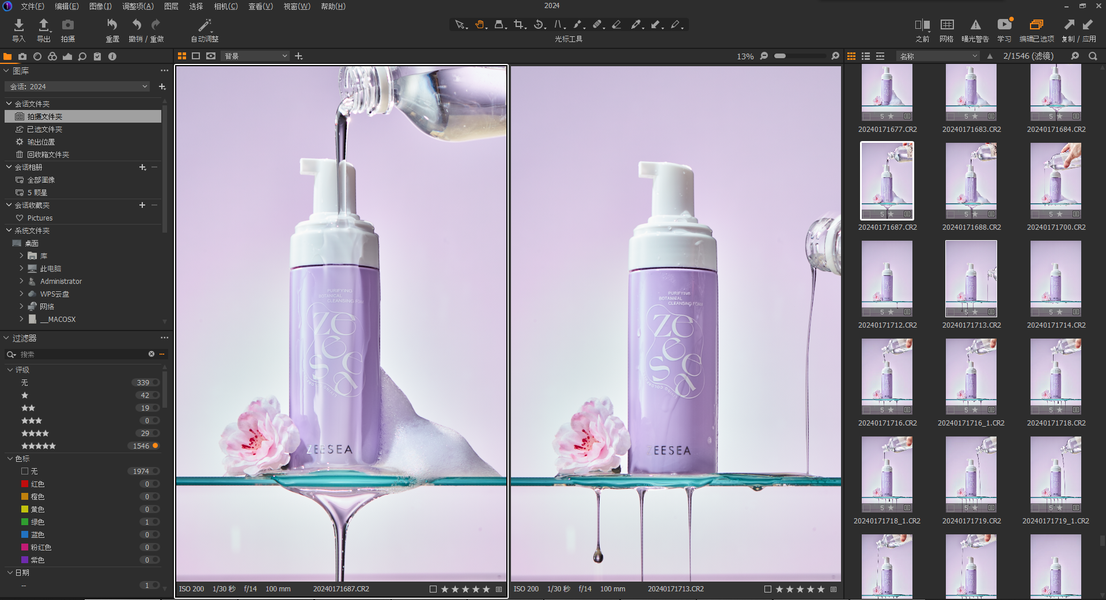
Task: Clear the filter search with the X
Action: 151,354
